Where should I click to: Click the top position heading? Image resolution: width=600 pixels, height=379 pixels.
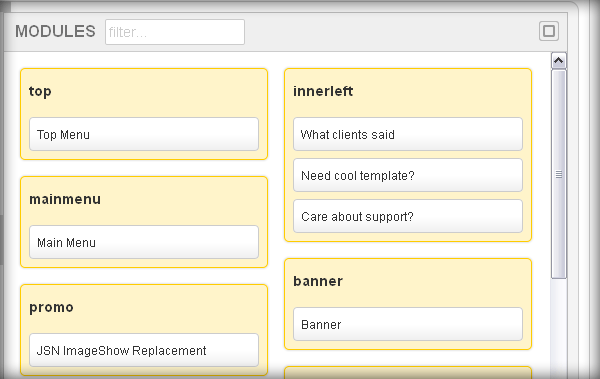click(x=40, y=91)
